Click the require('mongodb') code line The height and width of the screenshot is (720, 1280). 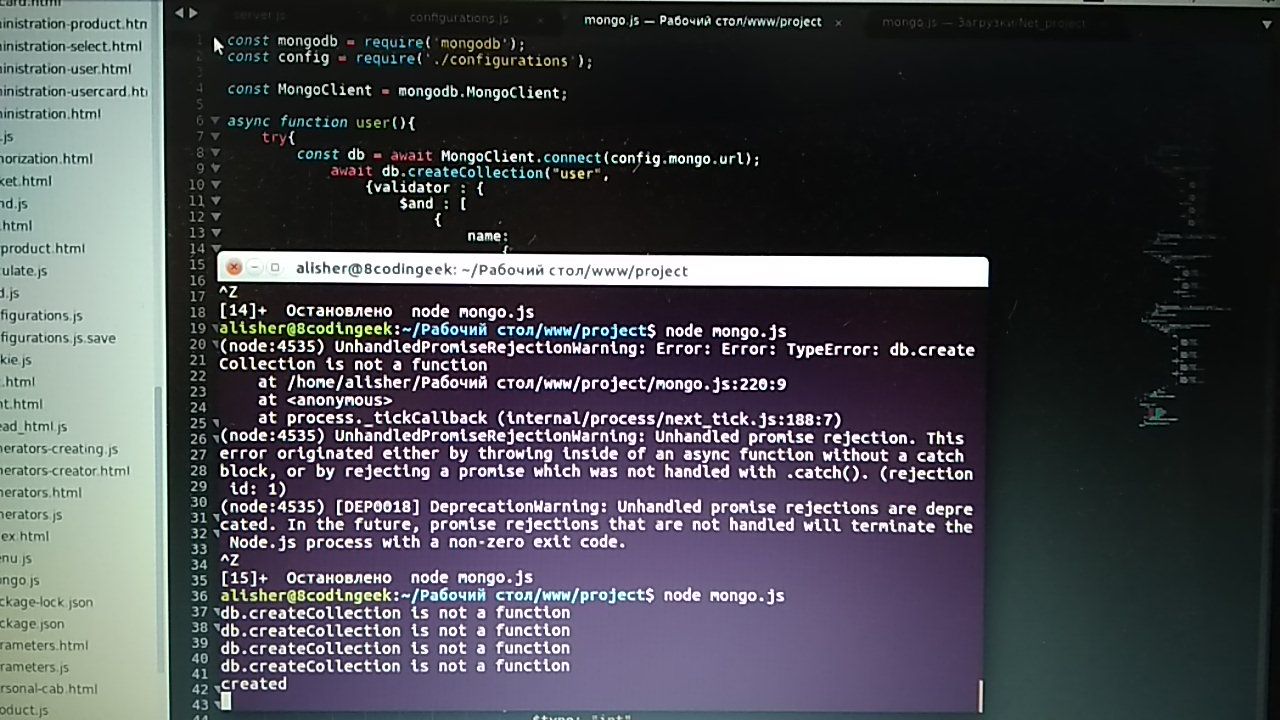(376, 43)
